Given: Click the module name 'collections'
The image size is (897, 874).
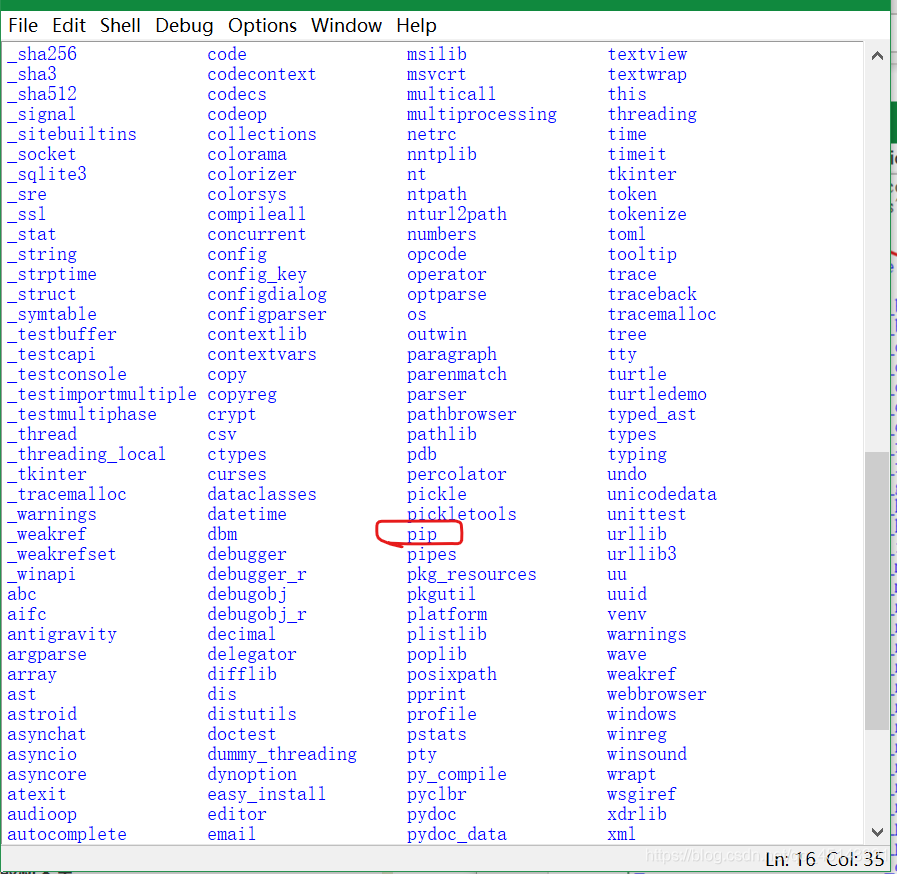Looking at the screenshot, I should (262, 134).
